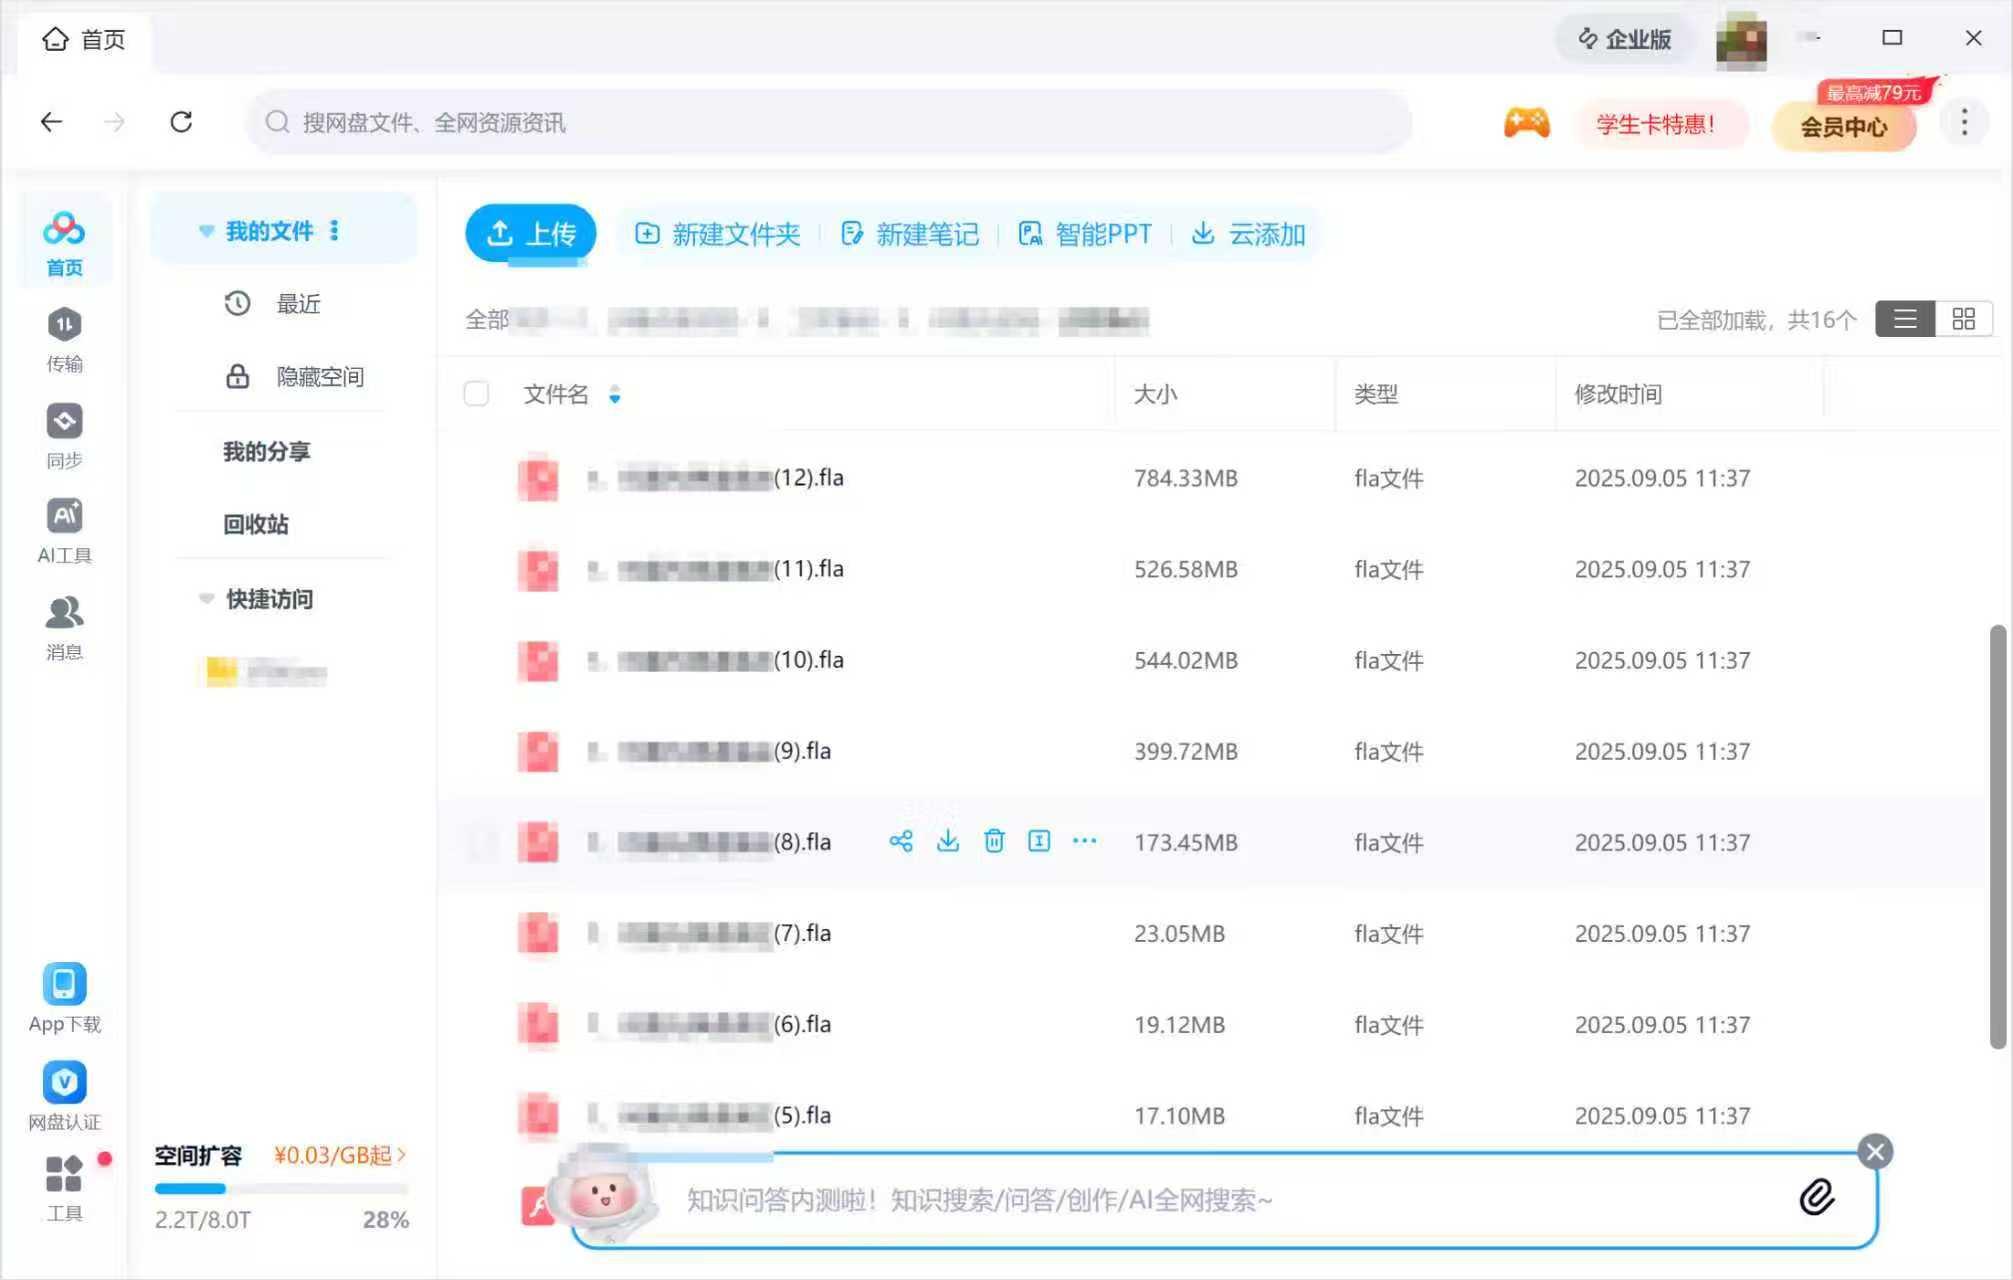The image size is (2013, 1280).
Task: Open 我的分享 in the side menu
Action: point(266,451)
